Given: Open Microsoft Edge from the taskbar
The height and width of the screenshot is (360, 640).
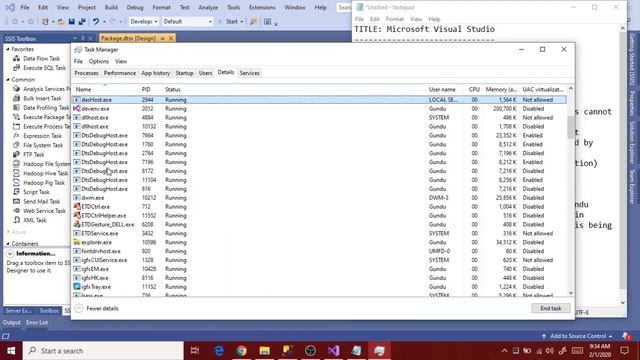Looking at the screenshot, I should coord(219,351).
